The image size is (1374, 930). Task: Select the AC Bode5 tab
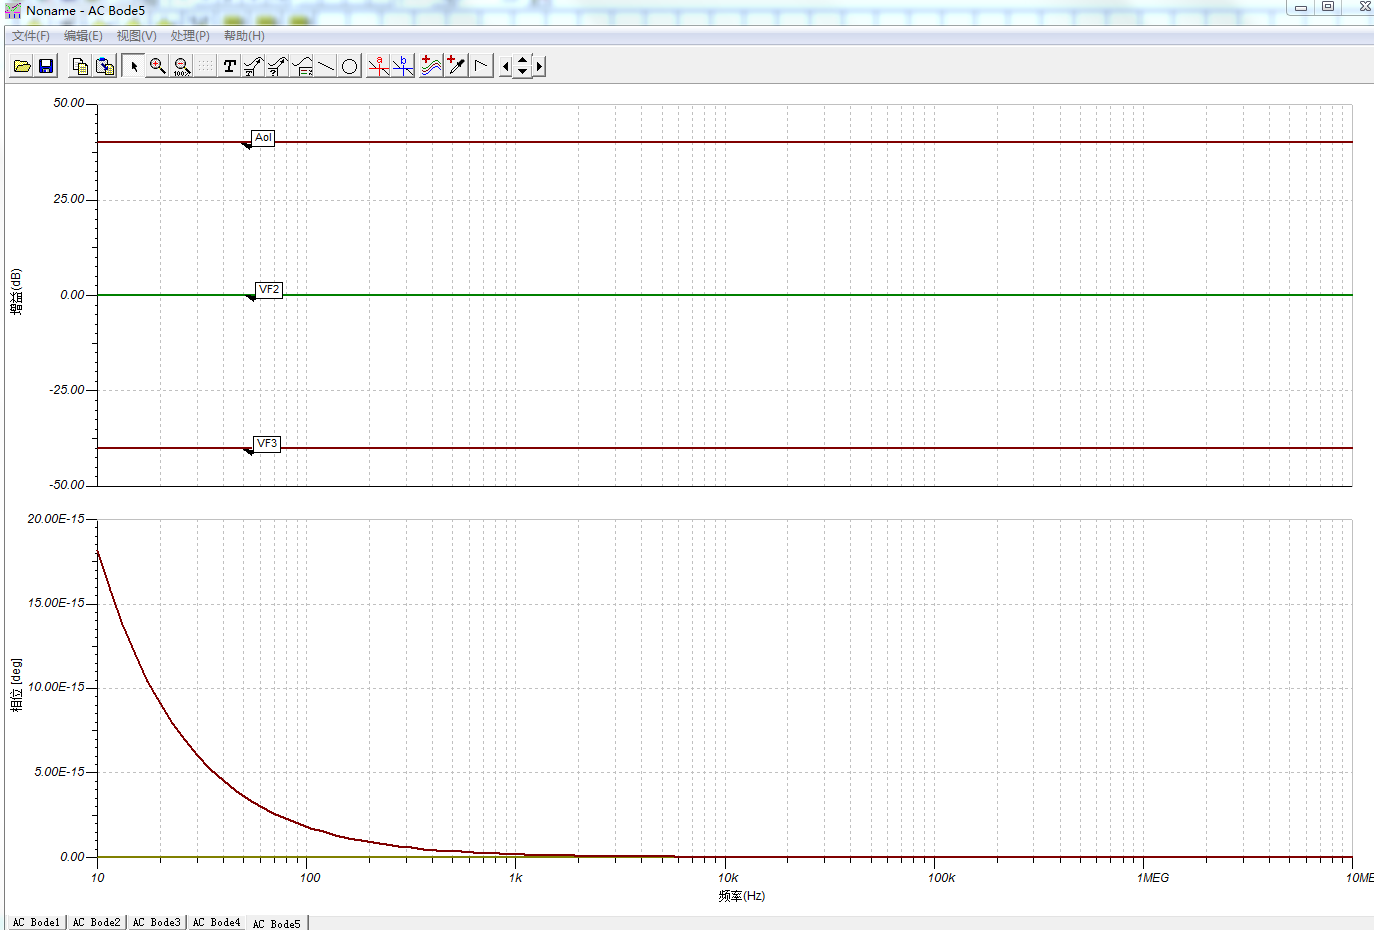277,924
